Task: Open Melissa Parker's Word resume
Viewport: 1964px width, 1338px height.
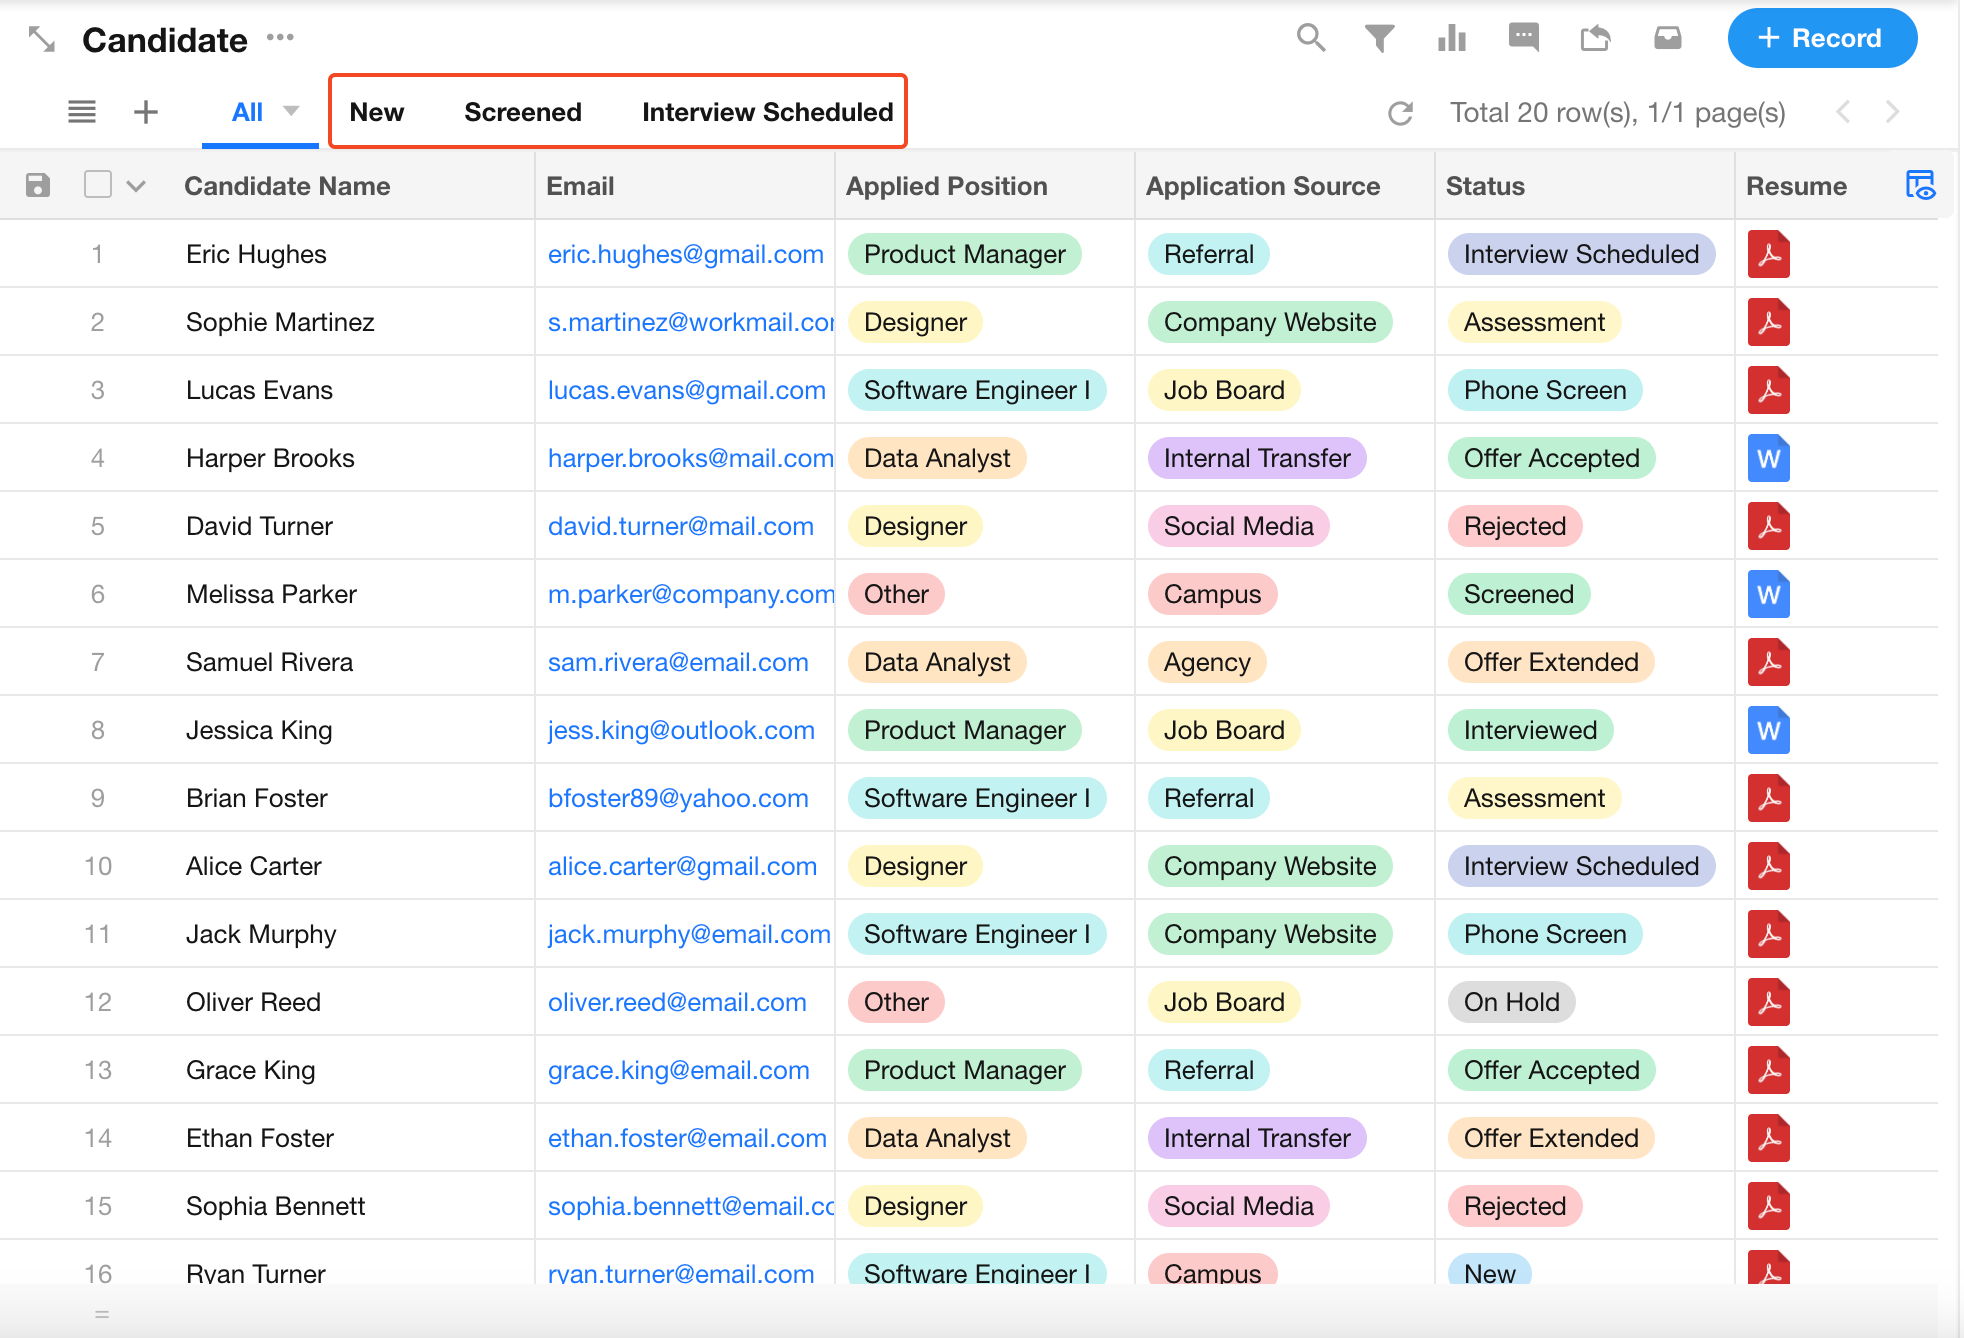Action: [x=1768, y=594]
